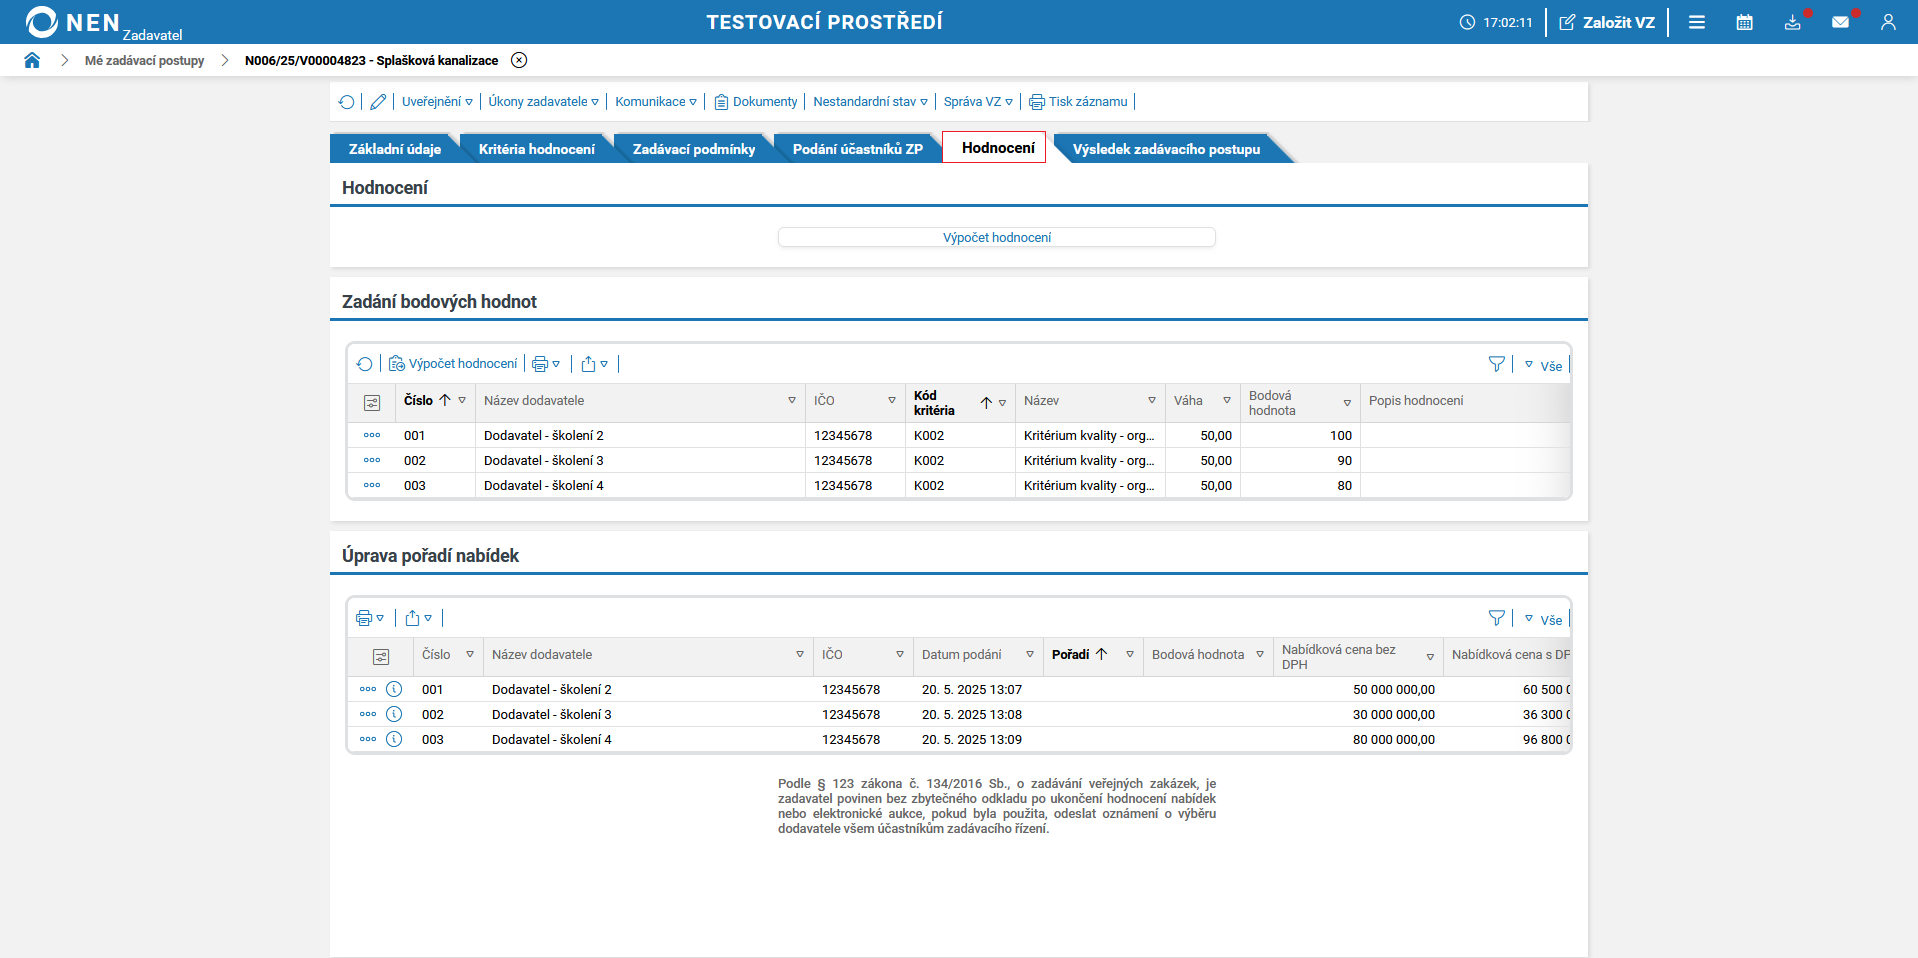Open the Výsledek zadávacího postupu tab
Viewport: 1918px width, 958px height.
pyautogui.click(x=1165, y=149)
